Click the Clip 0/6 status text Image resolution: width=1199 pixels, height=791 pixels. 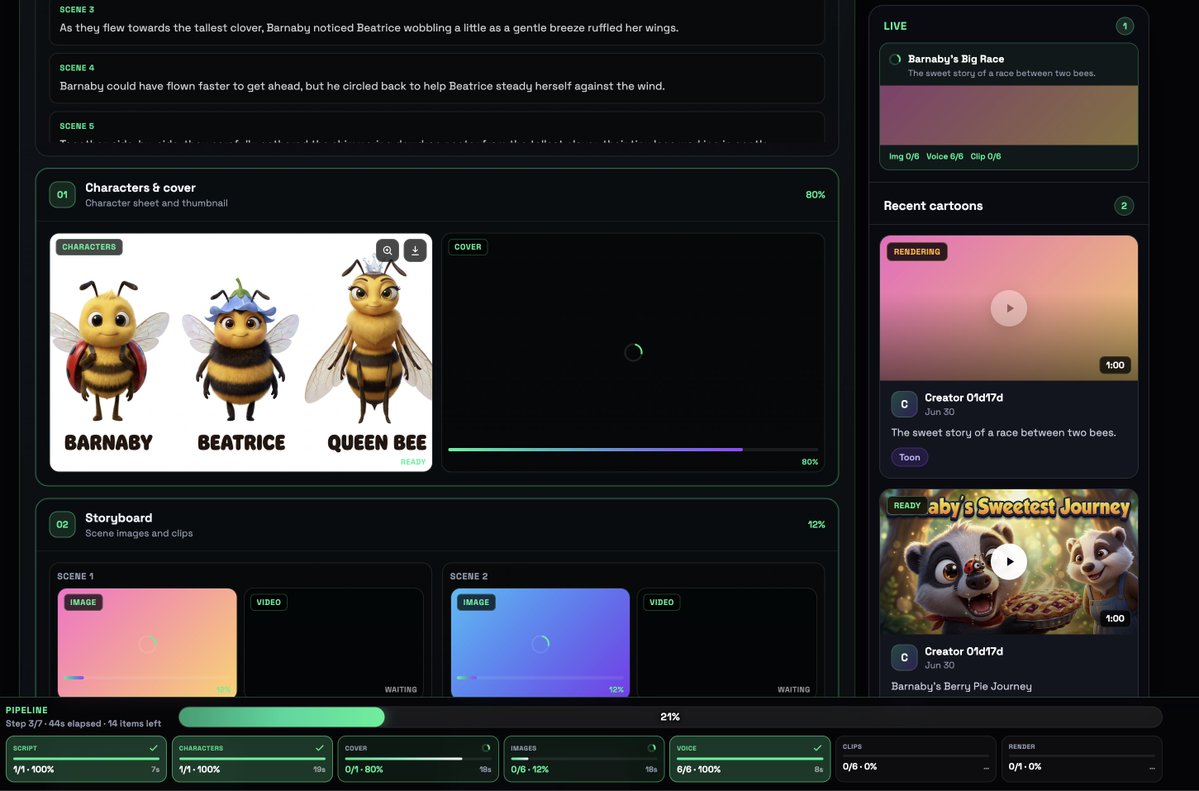pos(986,156)
